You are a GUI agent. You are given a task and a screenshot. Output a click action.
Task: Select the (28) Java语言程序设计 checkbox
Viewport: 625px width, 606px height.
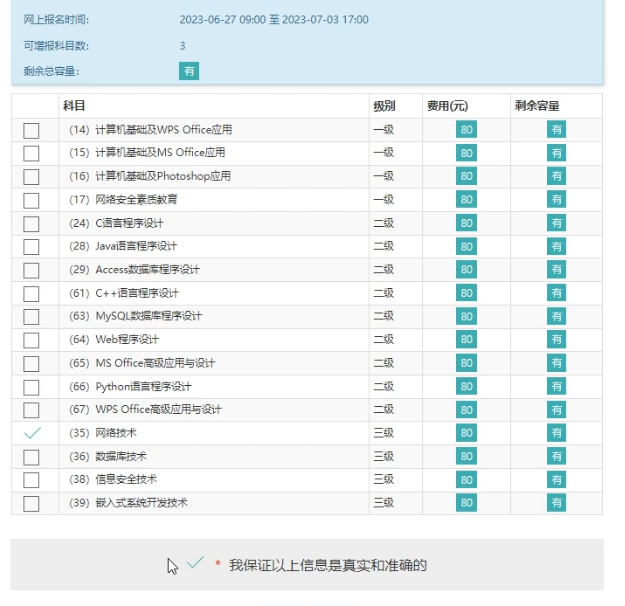pos(31,247)
